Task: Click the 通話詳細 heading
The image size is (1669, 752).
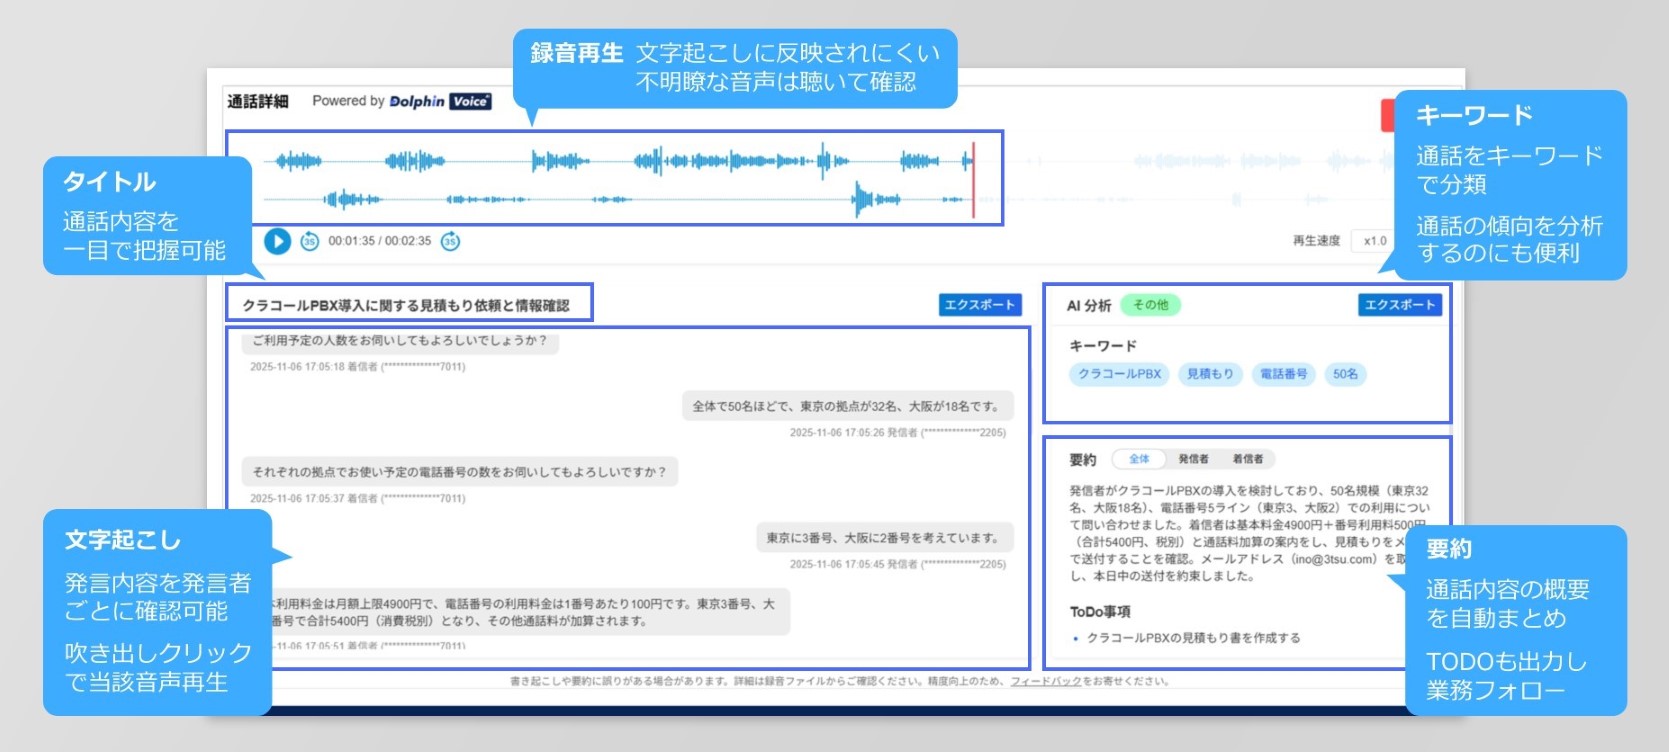Action: [x=257, y=101]
